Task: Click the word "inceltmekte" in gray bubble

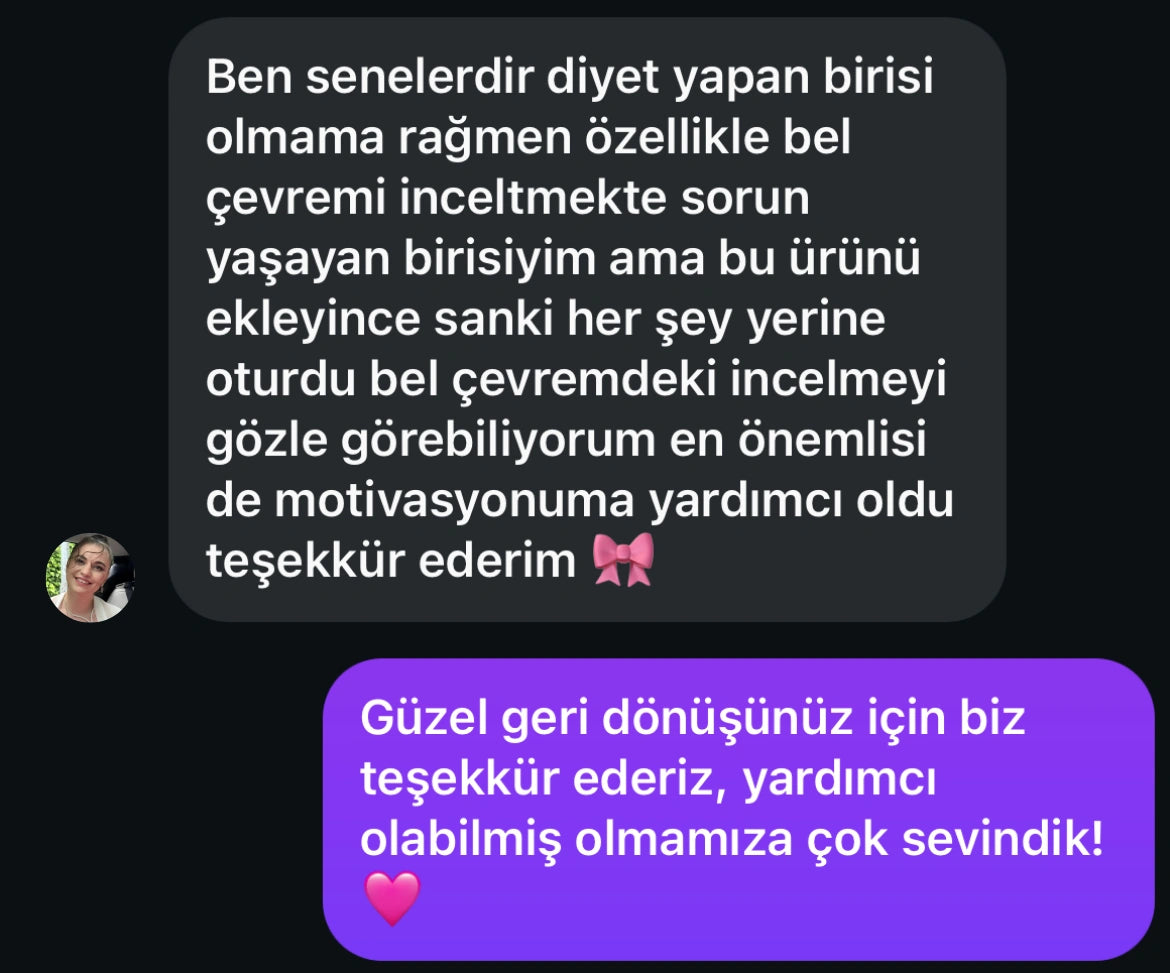Action: [533, 198]
